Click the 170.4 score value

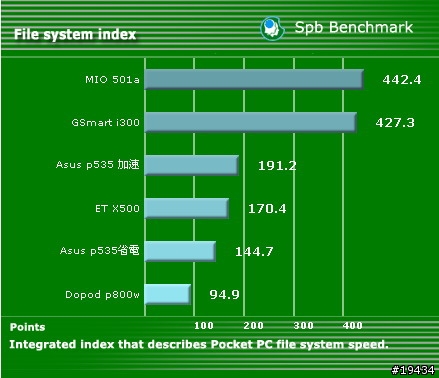point(267,209)
